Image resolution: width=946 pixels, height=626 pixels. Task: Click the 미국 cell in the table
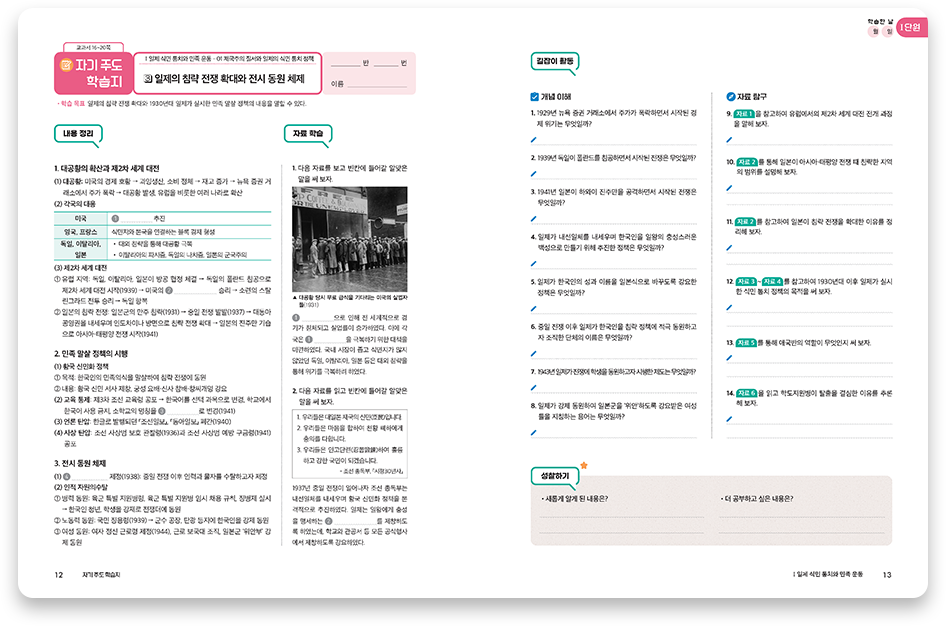coord(81,219)
